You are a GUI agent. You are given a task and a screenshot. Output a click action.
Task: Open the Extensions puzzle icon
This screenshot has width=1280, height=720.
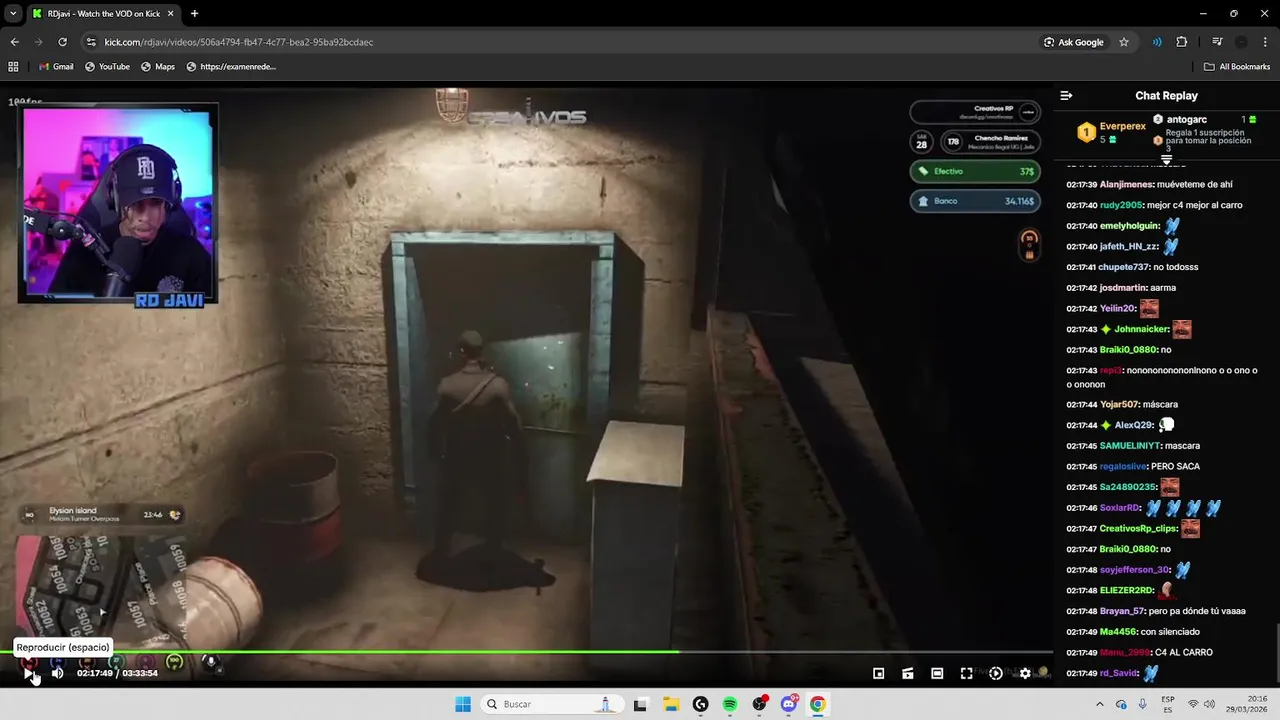(x=1182, y=42)
